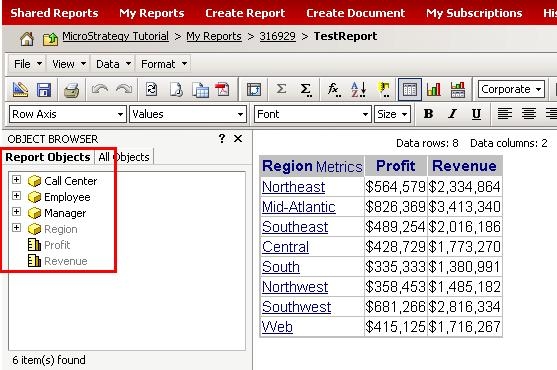557x370 pixels.
Task: Switch to the Report Objects tab
Action: pyautogui.click(x=48, y=157)
